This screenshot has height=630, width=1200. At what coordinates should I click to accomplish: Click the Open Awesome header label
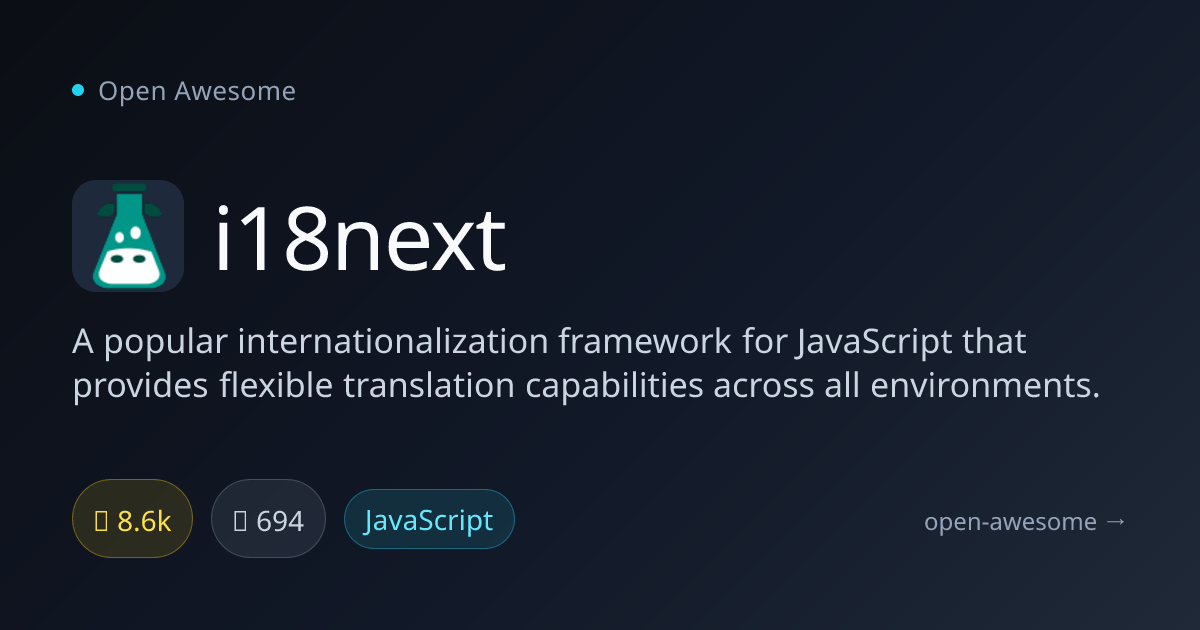click(197, 91)
